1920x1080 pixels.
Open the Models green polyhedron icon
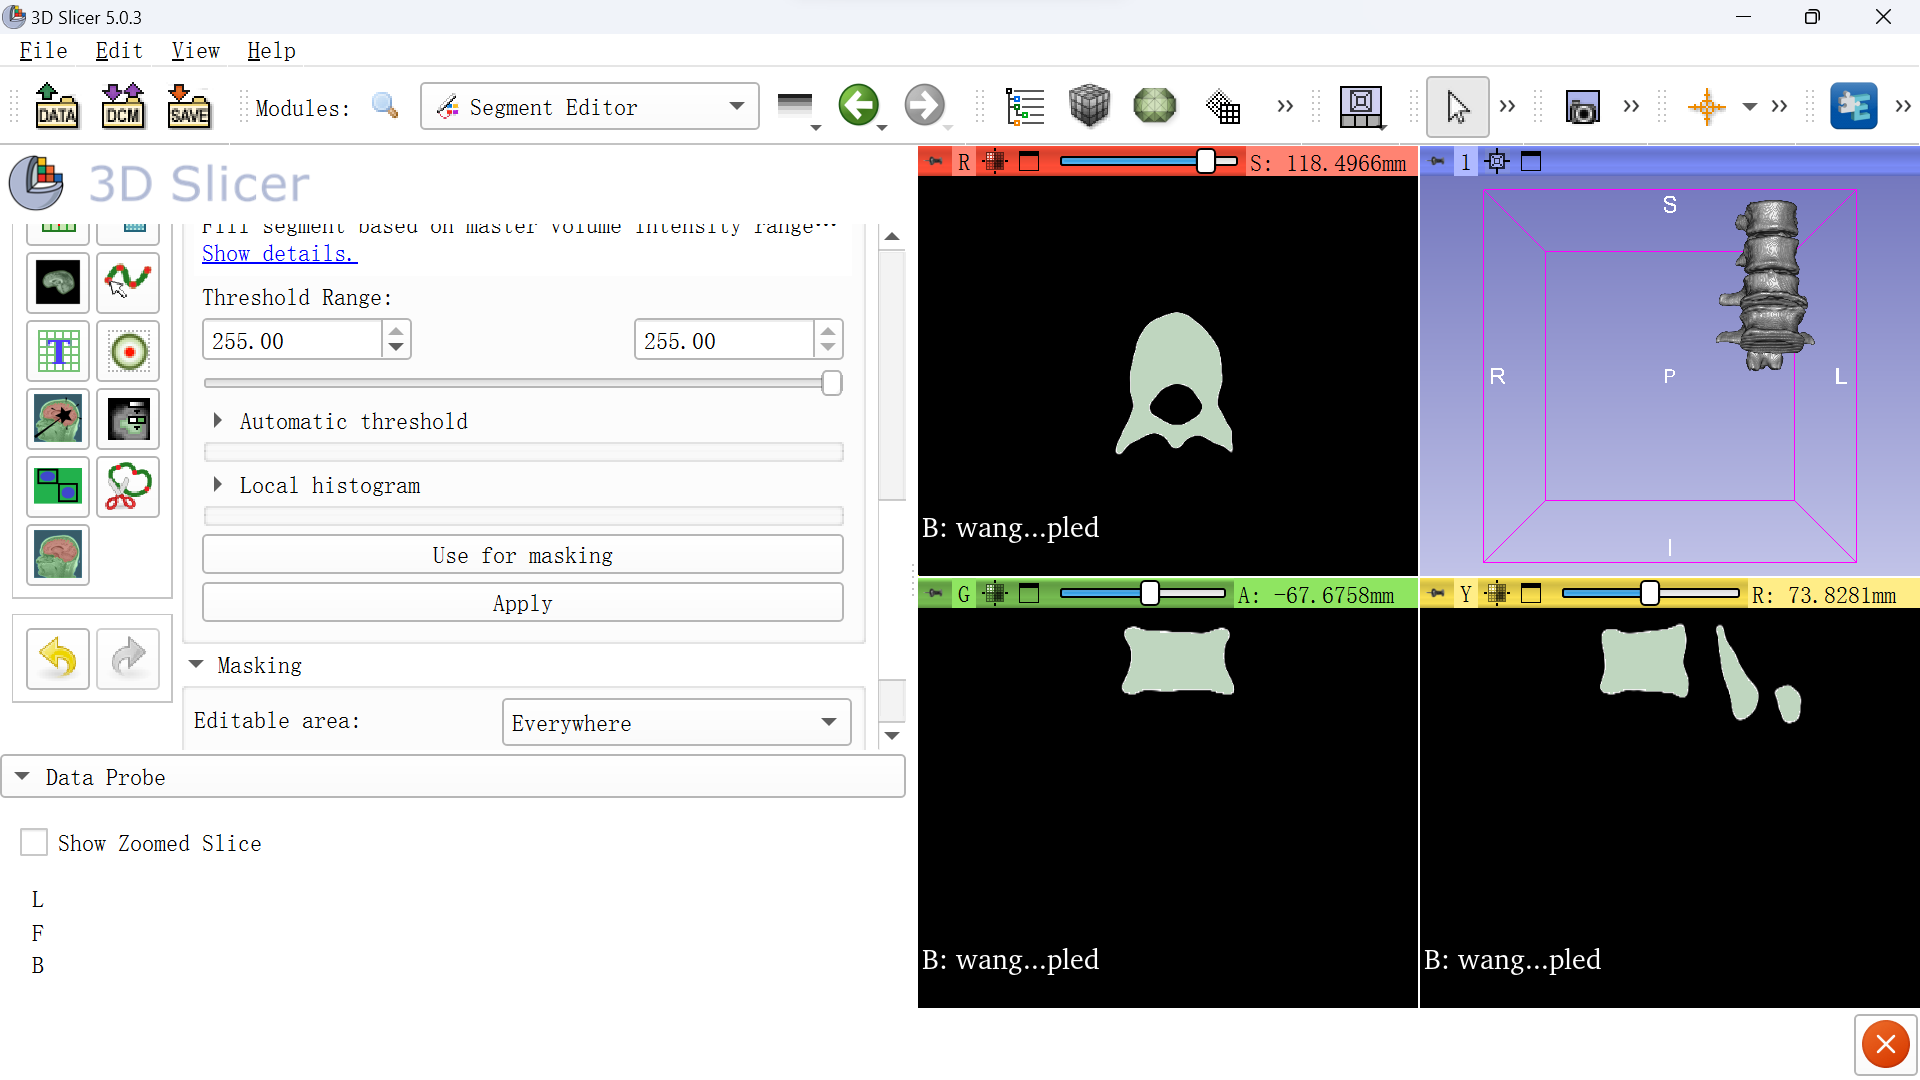(1154, 106)
